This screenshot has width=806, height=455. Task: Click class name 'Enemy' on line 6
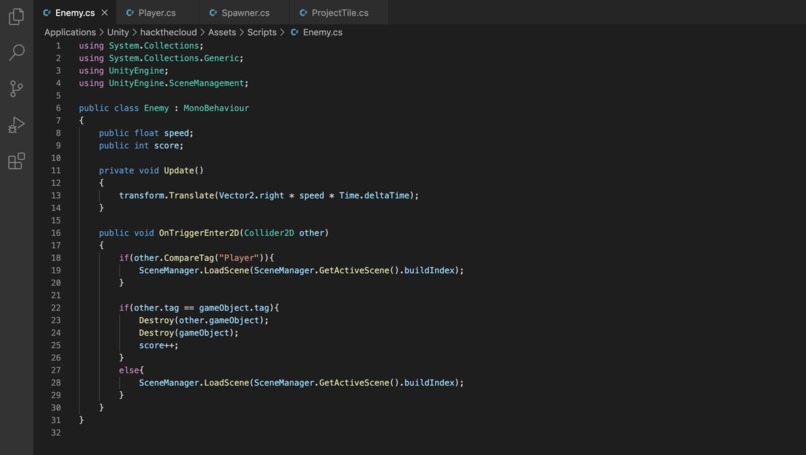pyautogui.click(x=156, y=108)
